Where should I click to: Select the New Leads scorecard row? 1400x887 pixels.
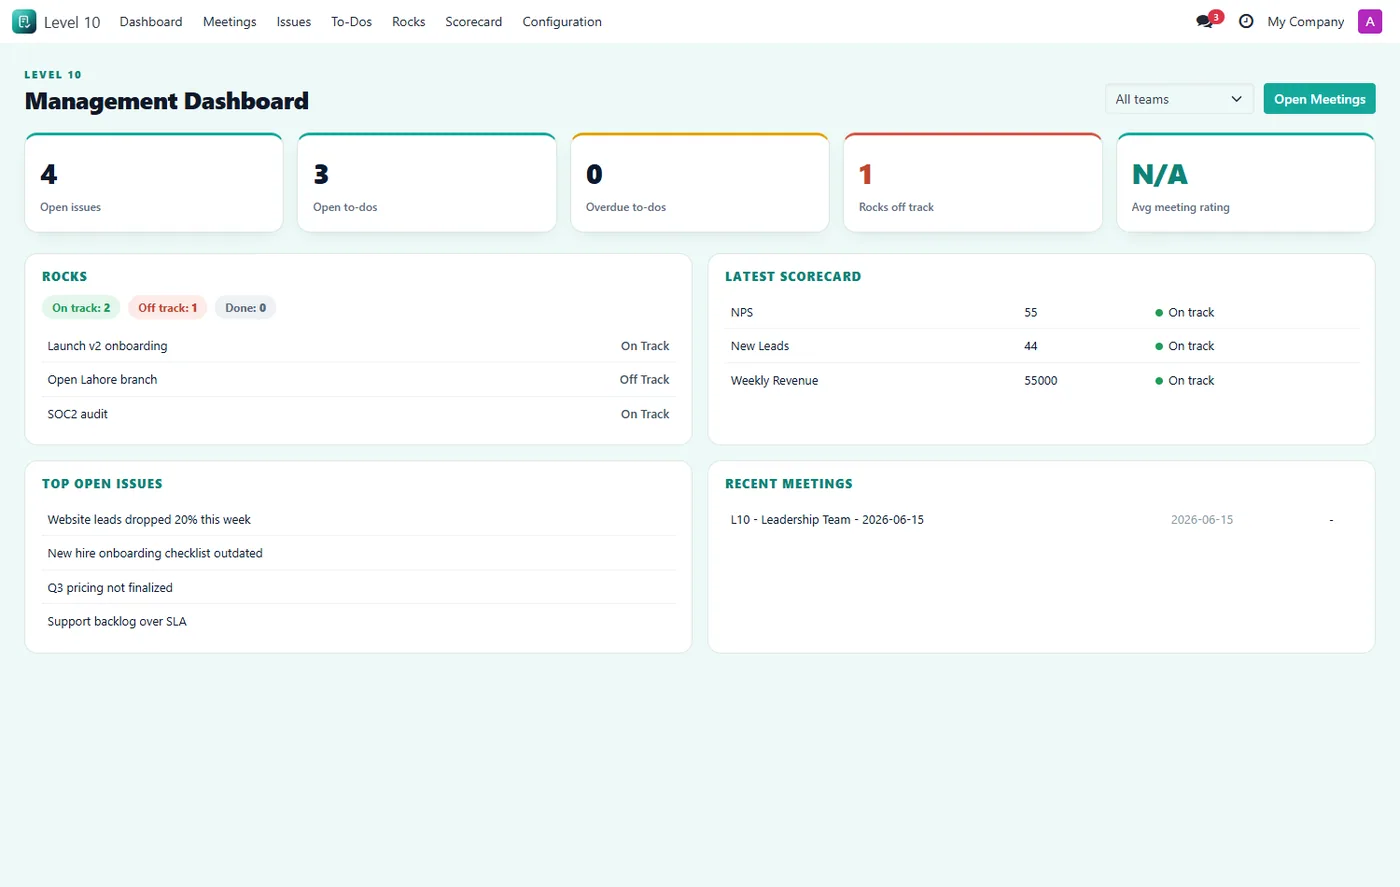coord(1042,346)
